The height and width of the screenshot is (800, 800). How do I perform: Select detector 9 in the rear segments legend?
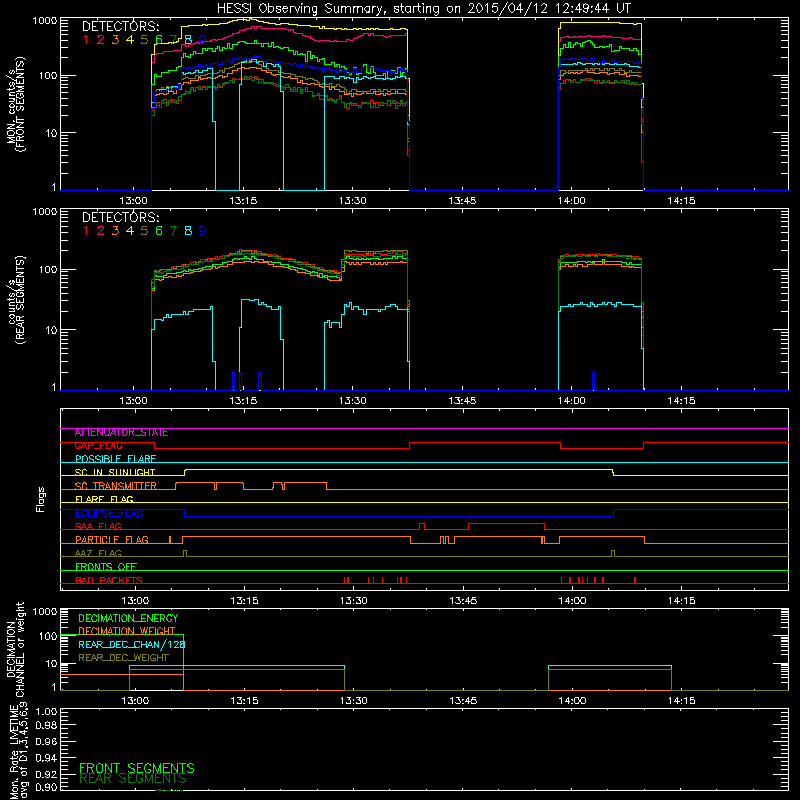click(x=203, y=231)
